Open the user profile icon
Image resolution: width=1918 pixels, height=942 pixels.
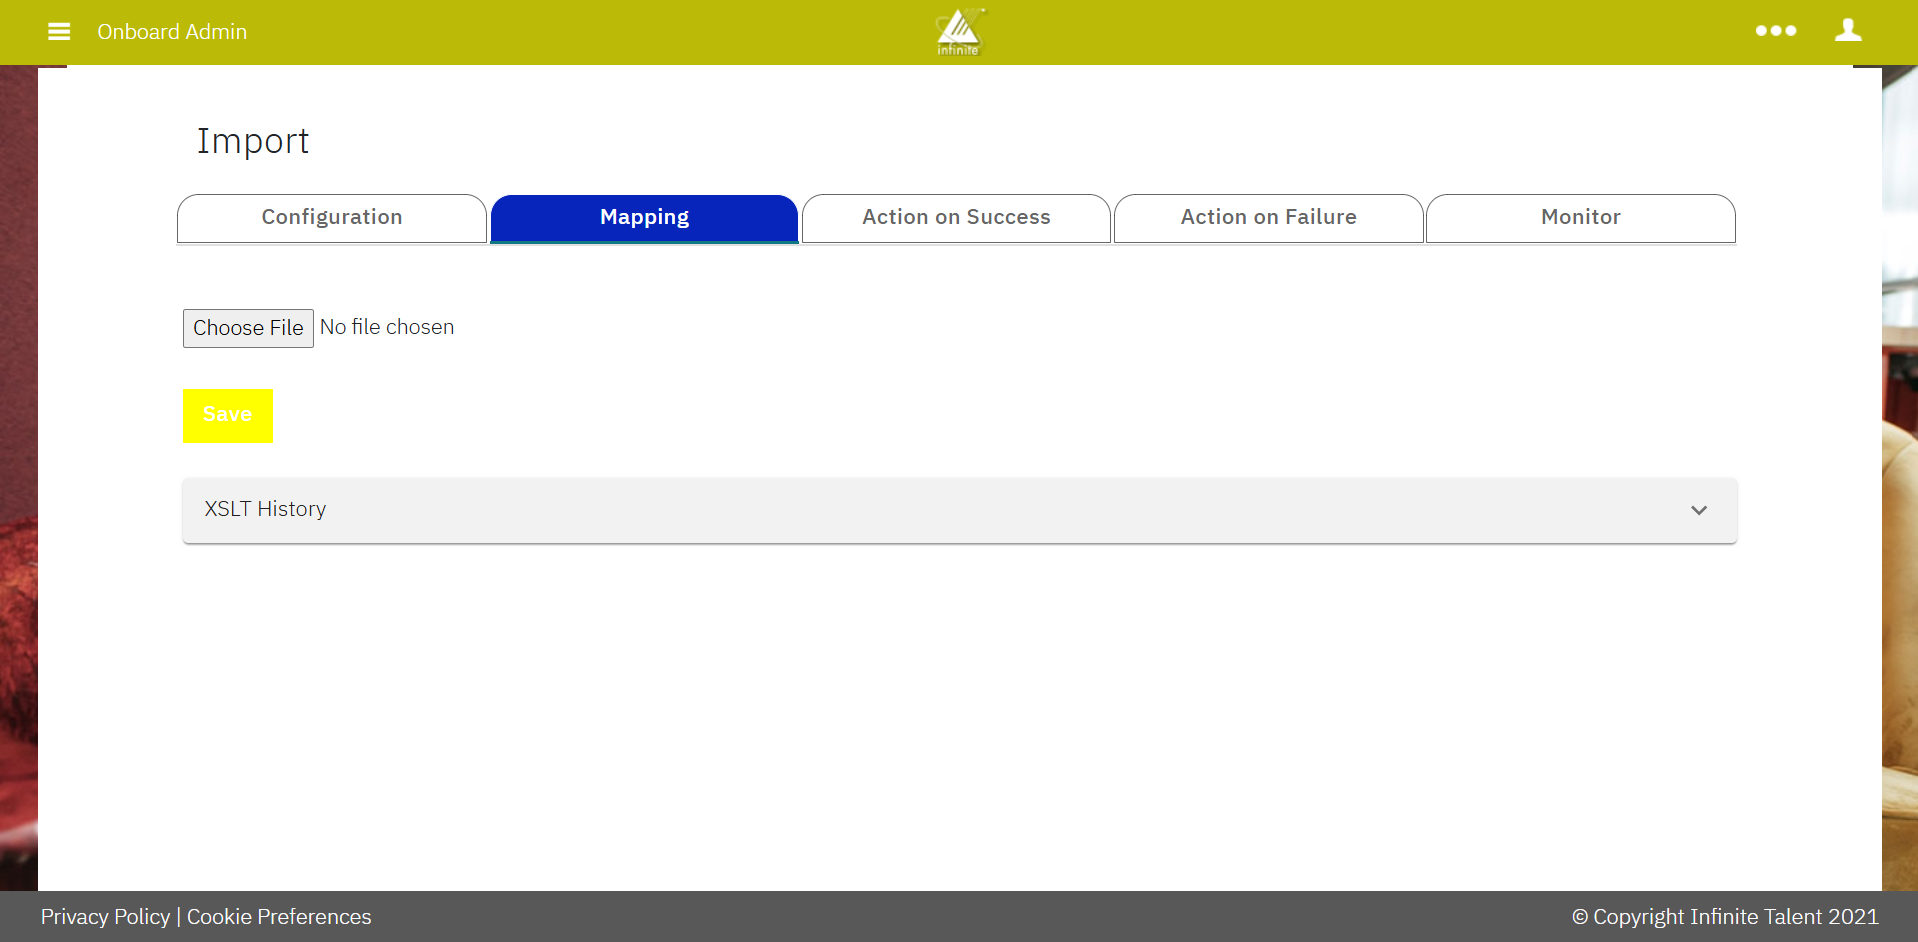[x=1847, y=31]
